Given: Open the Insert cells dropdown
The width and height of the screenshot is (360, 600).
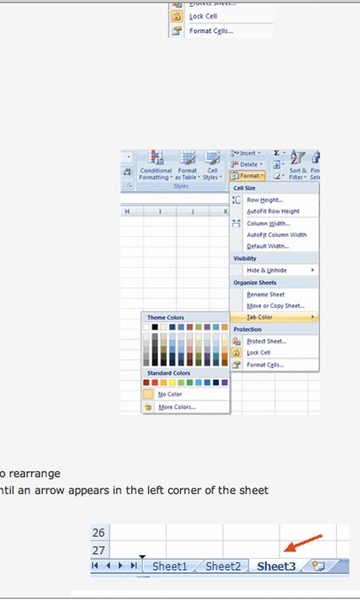Looking at the screenshot, I should pyautogui.click(x=247, y=153).
